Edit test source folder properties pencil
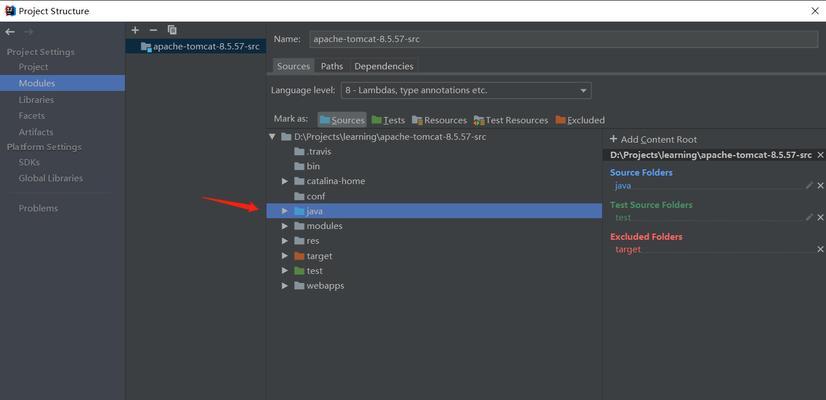 pyautogui.click(x=809, y=217)
